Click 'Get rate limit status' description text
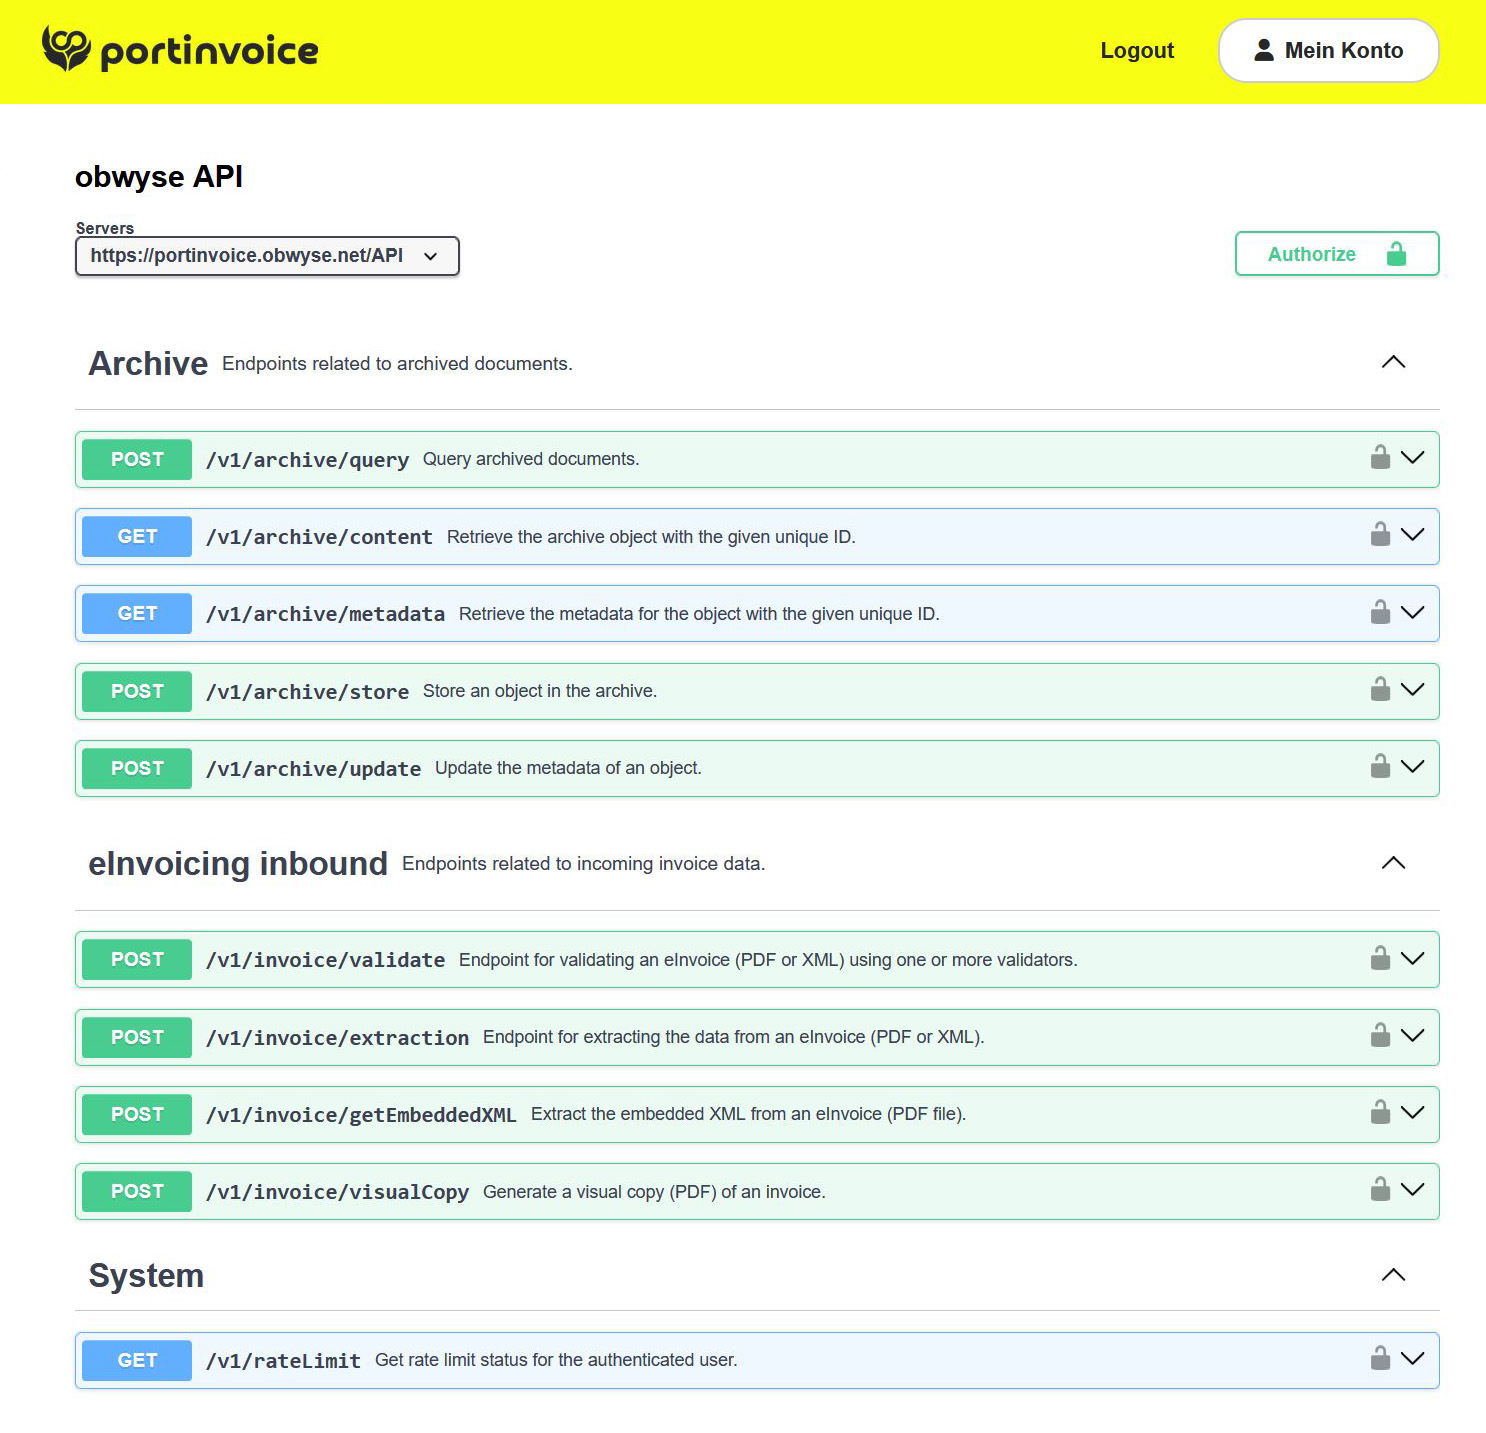This screenshot has width=1486, height=1433. tap(556, 1360)
